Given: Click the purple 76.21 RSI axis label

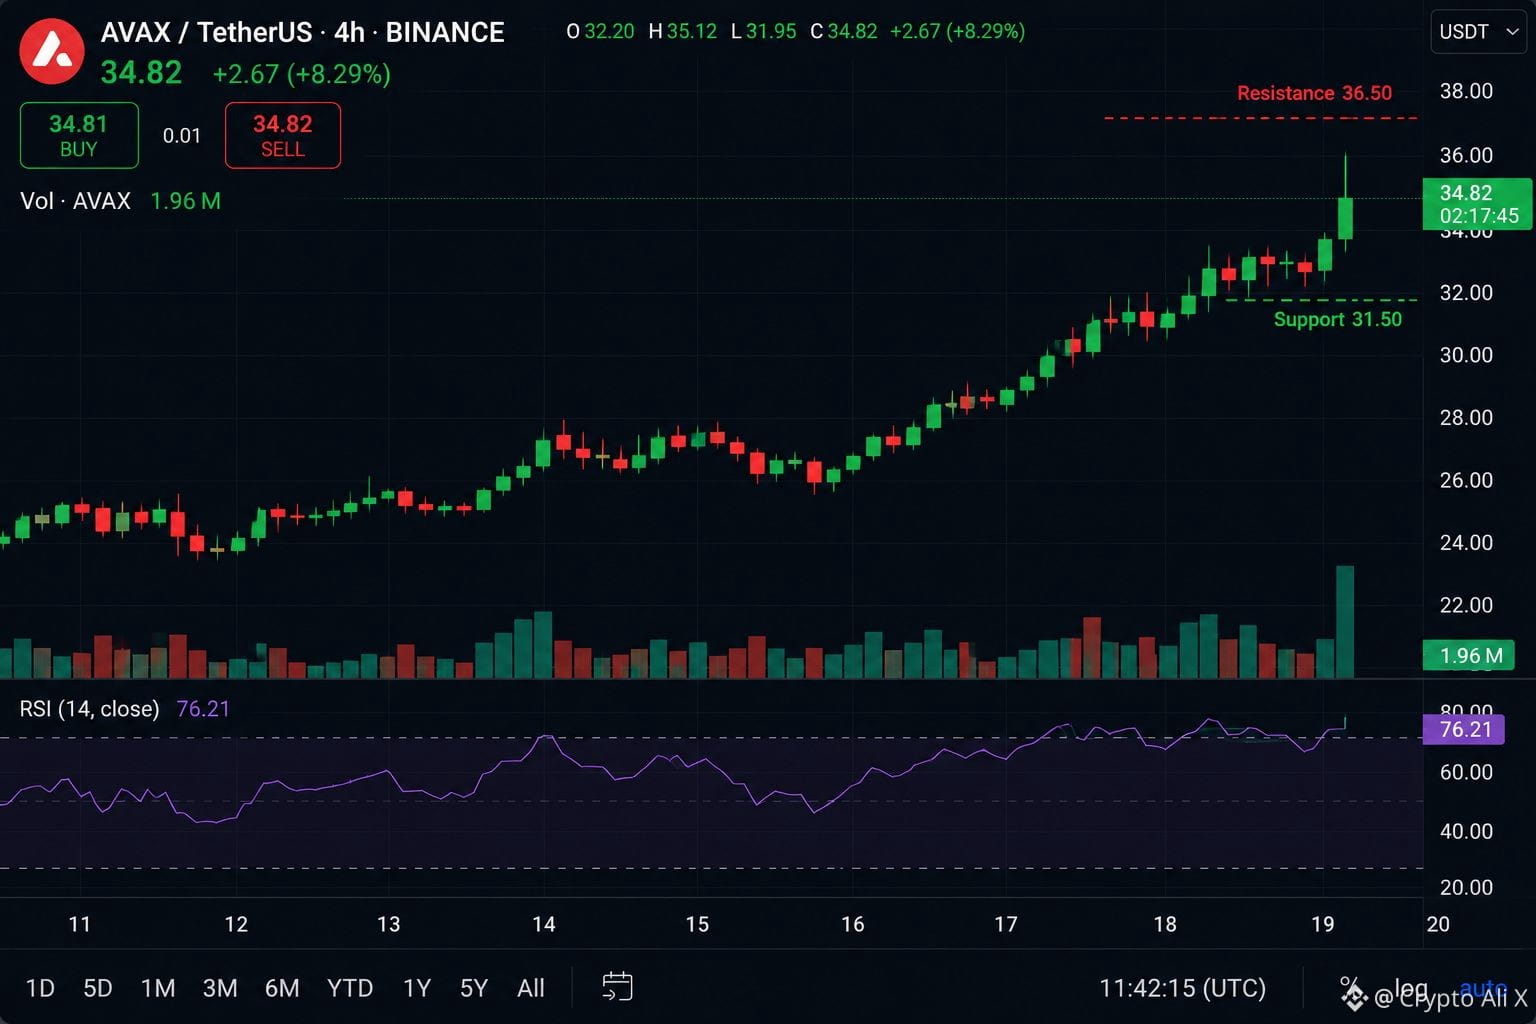Looking at the screenshot, I should click(1464, 729).
